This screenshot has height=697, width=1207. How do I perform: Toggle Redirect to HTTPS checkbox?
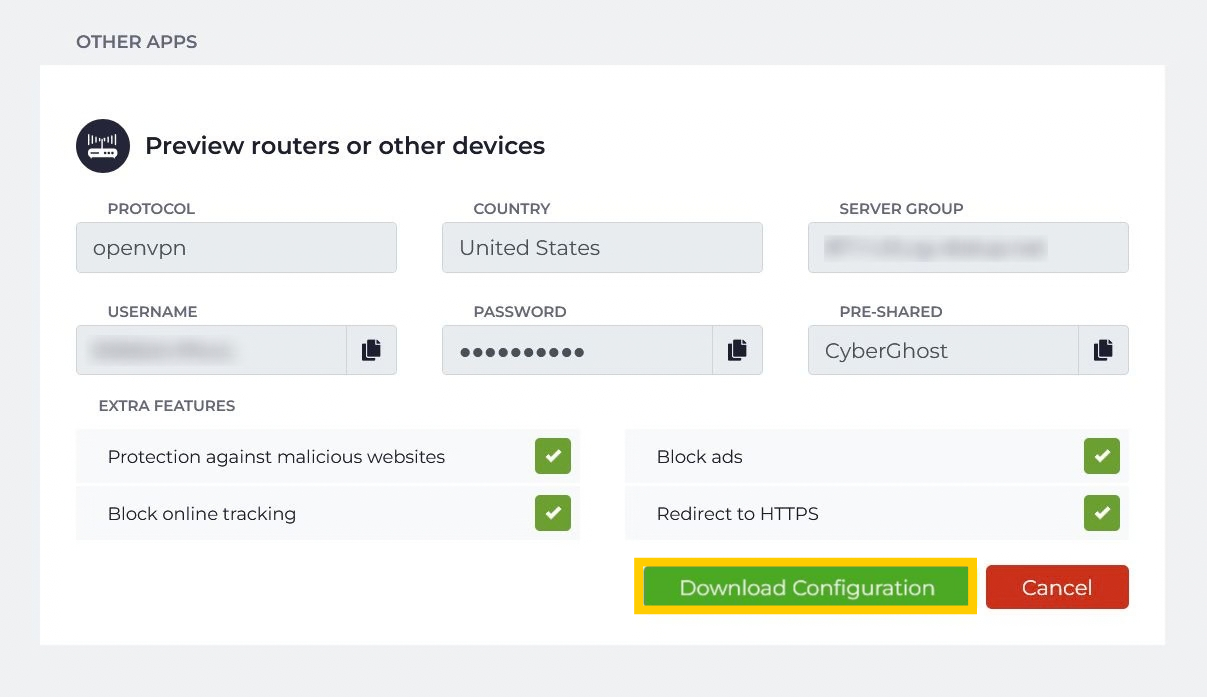pos(1102,513)
